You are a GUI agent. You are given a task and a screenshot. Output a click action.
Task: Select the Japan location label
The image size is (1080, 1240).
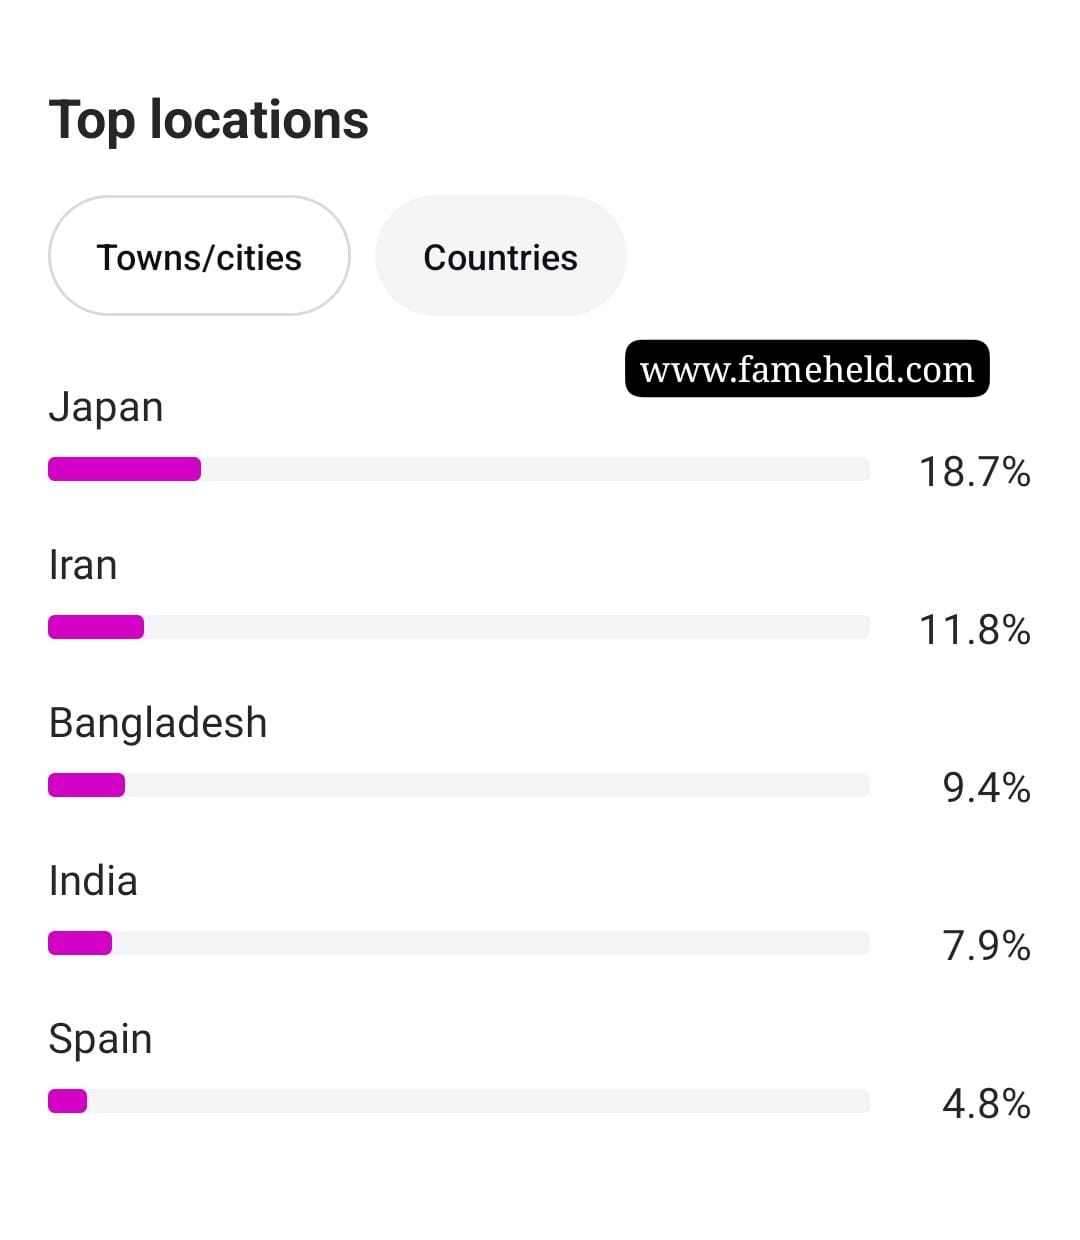tap(106, 408)
